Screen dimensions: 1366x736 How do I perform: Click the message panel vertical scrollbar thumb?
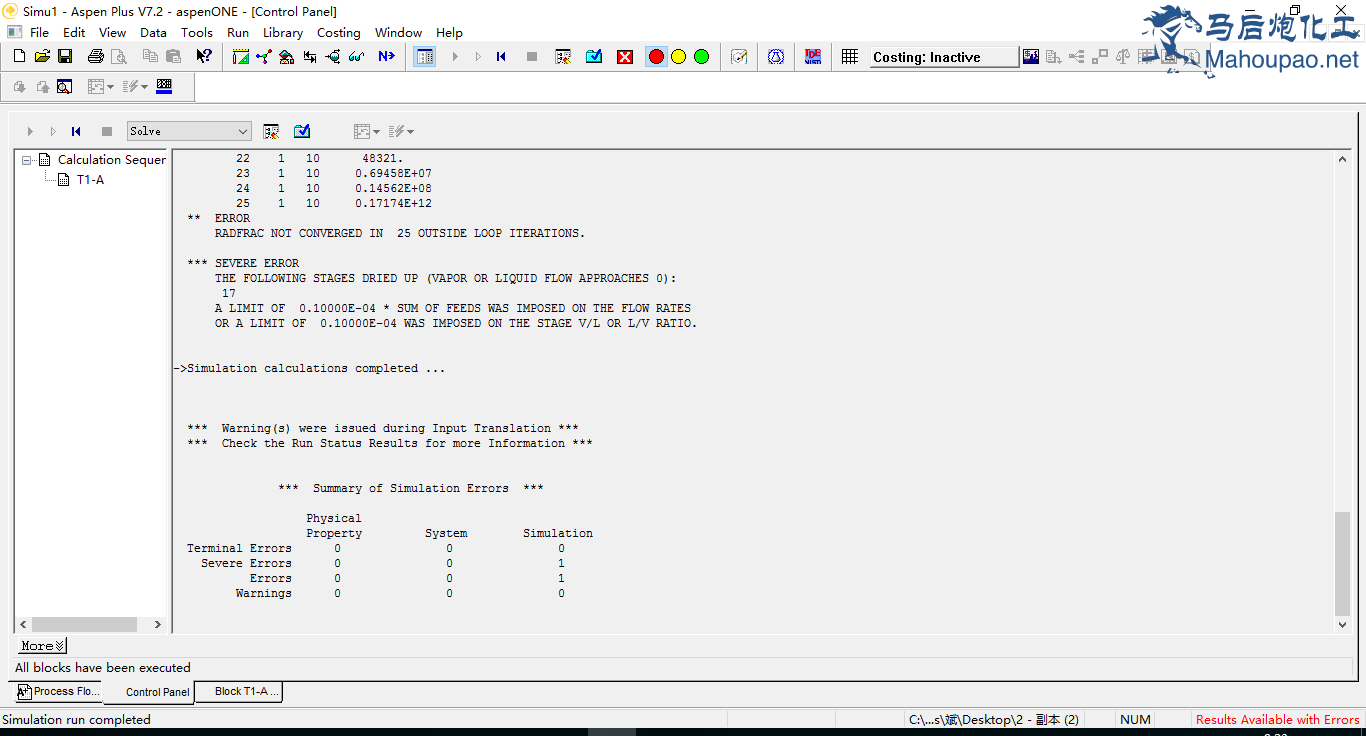(x=1343, y=563)
